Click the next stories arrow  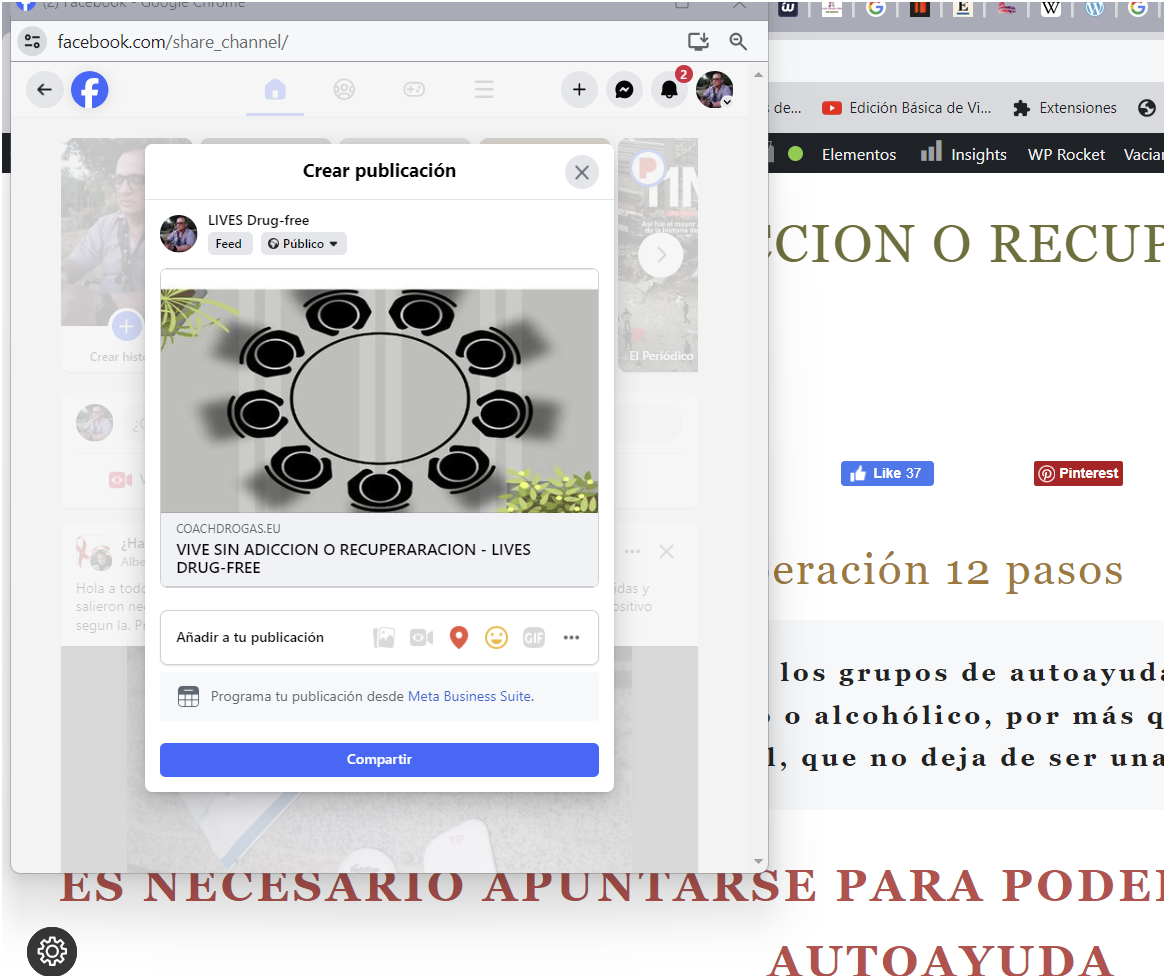pos(660,255)
